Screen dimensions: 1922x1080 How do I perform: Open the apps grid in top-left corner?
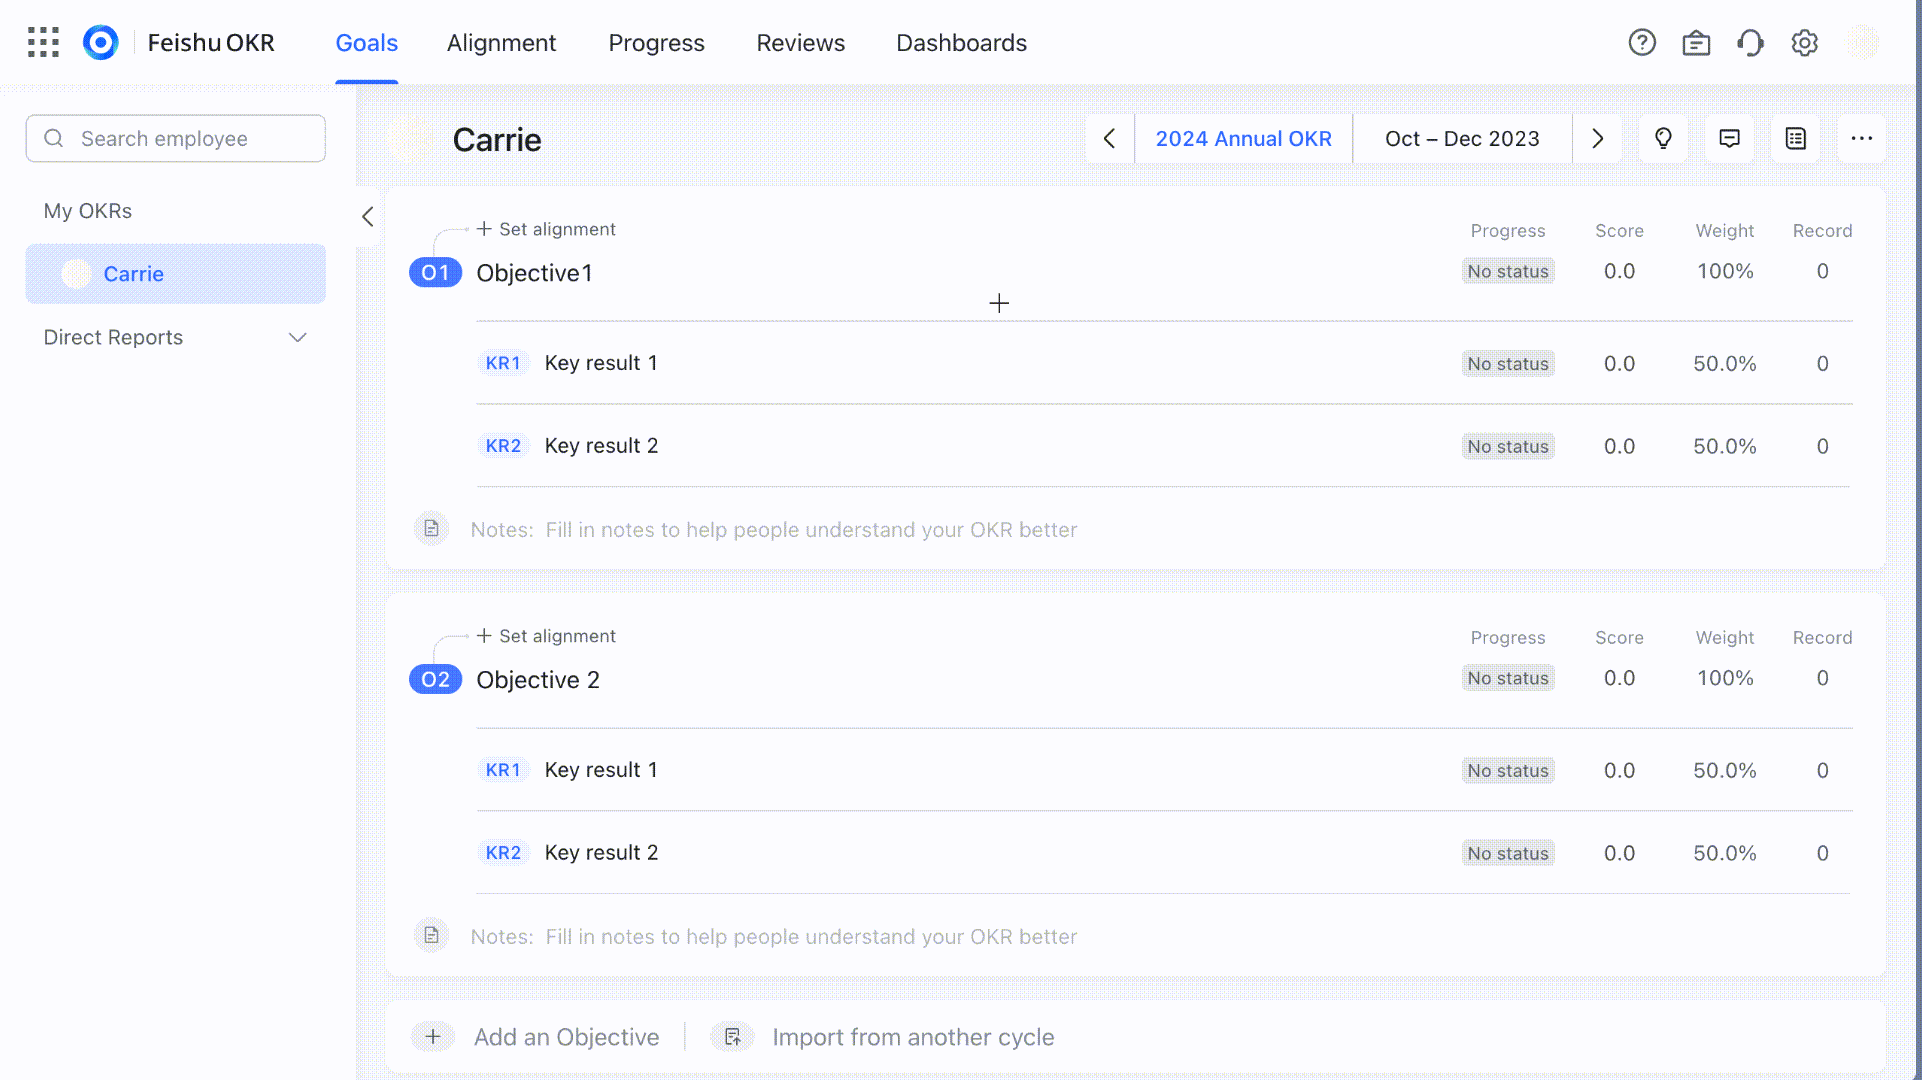click(42, 42)
